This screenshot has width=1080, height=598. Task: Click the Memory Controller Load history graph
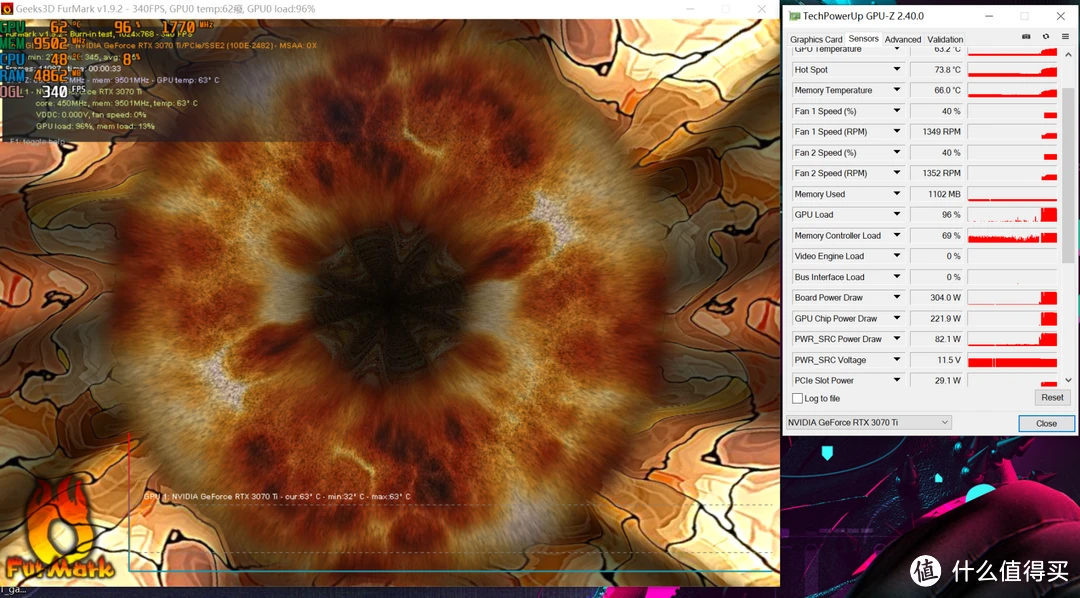[x=1012, y=236]
